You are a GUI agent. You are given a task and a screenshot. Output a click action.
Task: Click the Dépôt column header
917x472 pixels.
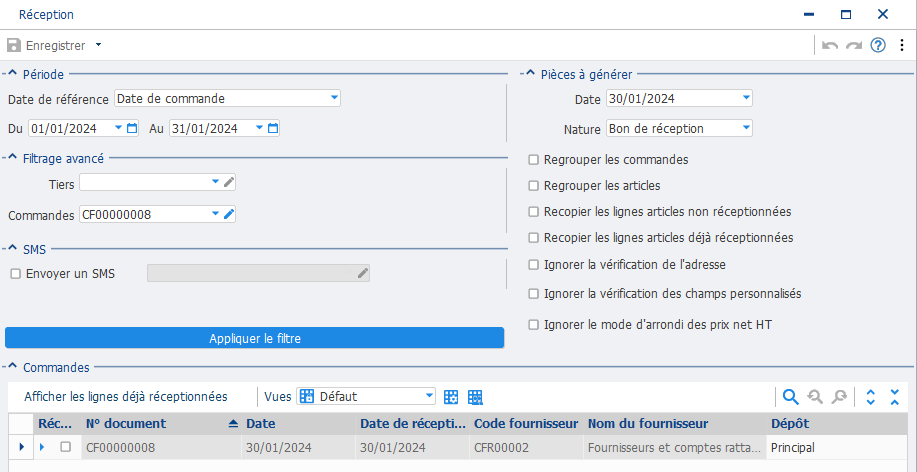point(836,423)
